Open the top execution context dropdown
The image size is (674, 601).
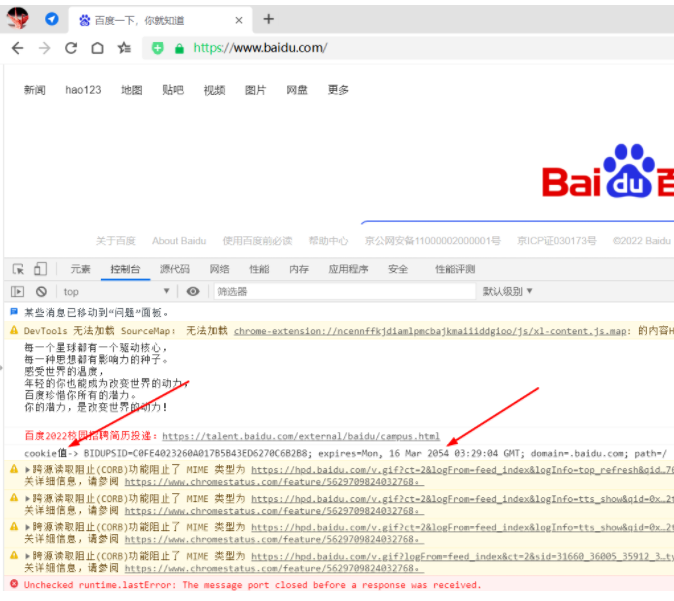116,291
